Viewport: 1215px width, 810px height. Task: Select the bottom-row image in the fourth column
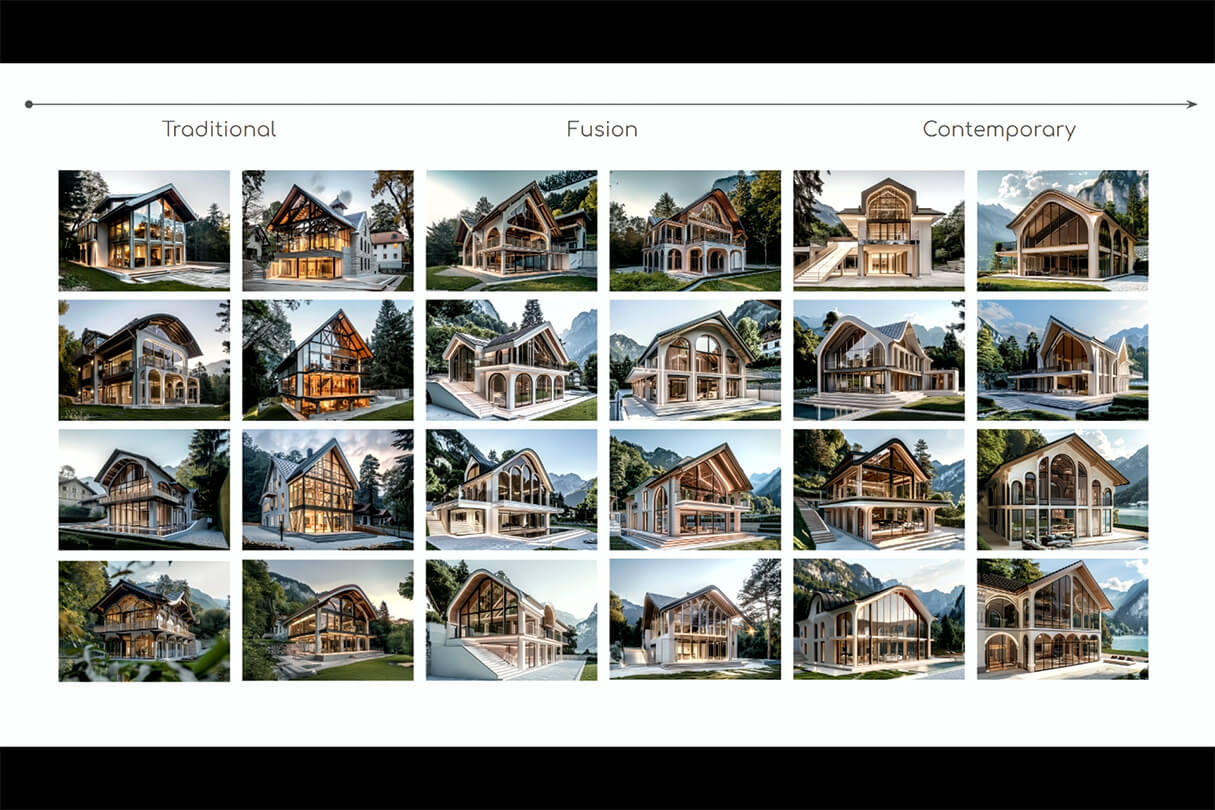695,620
